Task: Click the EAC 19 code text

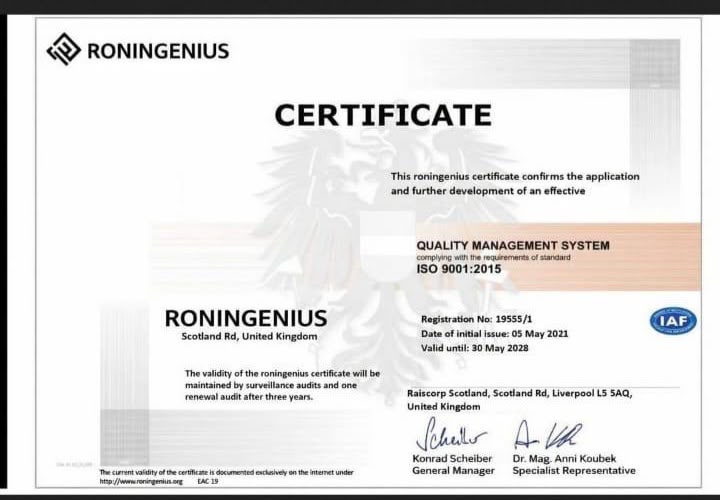Action: coord(208,481)
